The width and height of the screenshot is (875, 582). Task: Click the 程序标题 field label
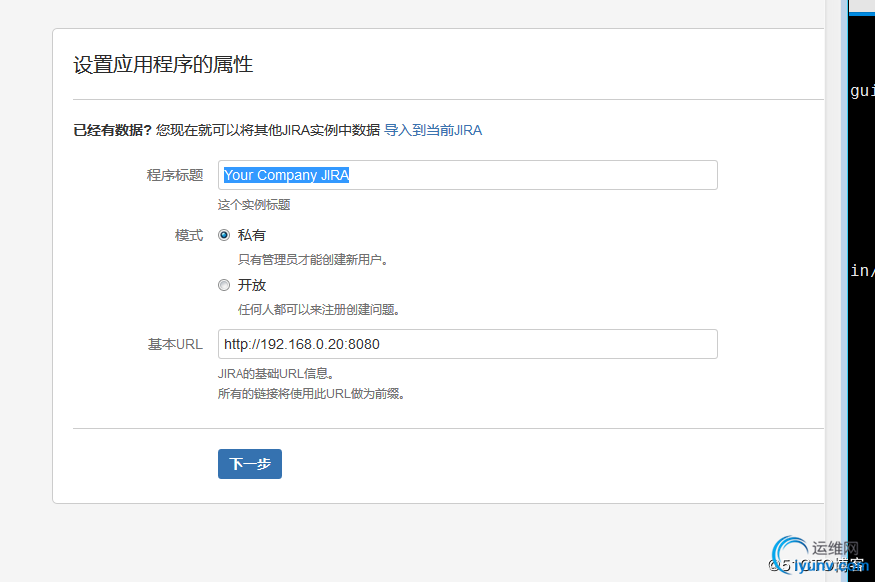[x=175, y=175]
